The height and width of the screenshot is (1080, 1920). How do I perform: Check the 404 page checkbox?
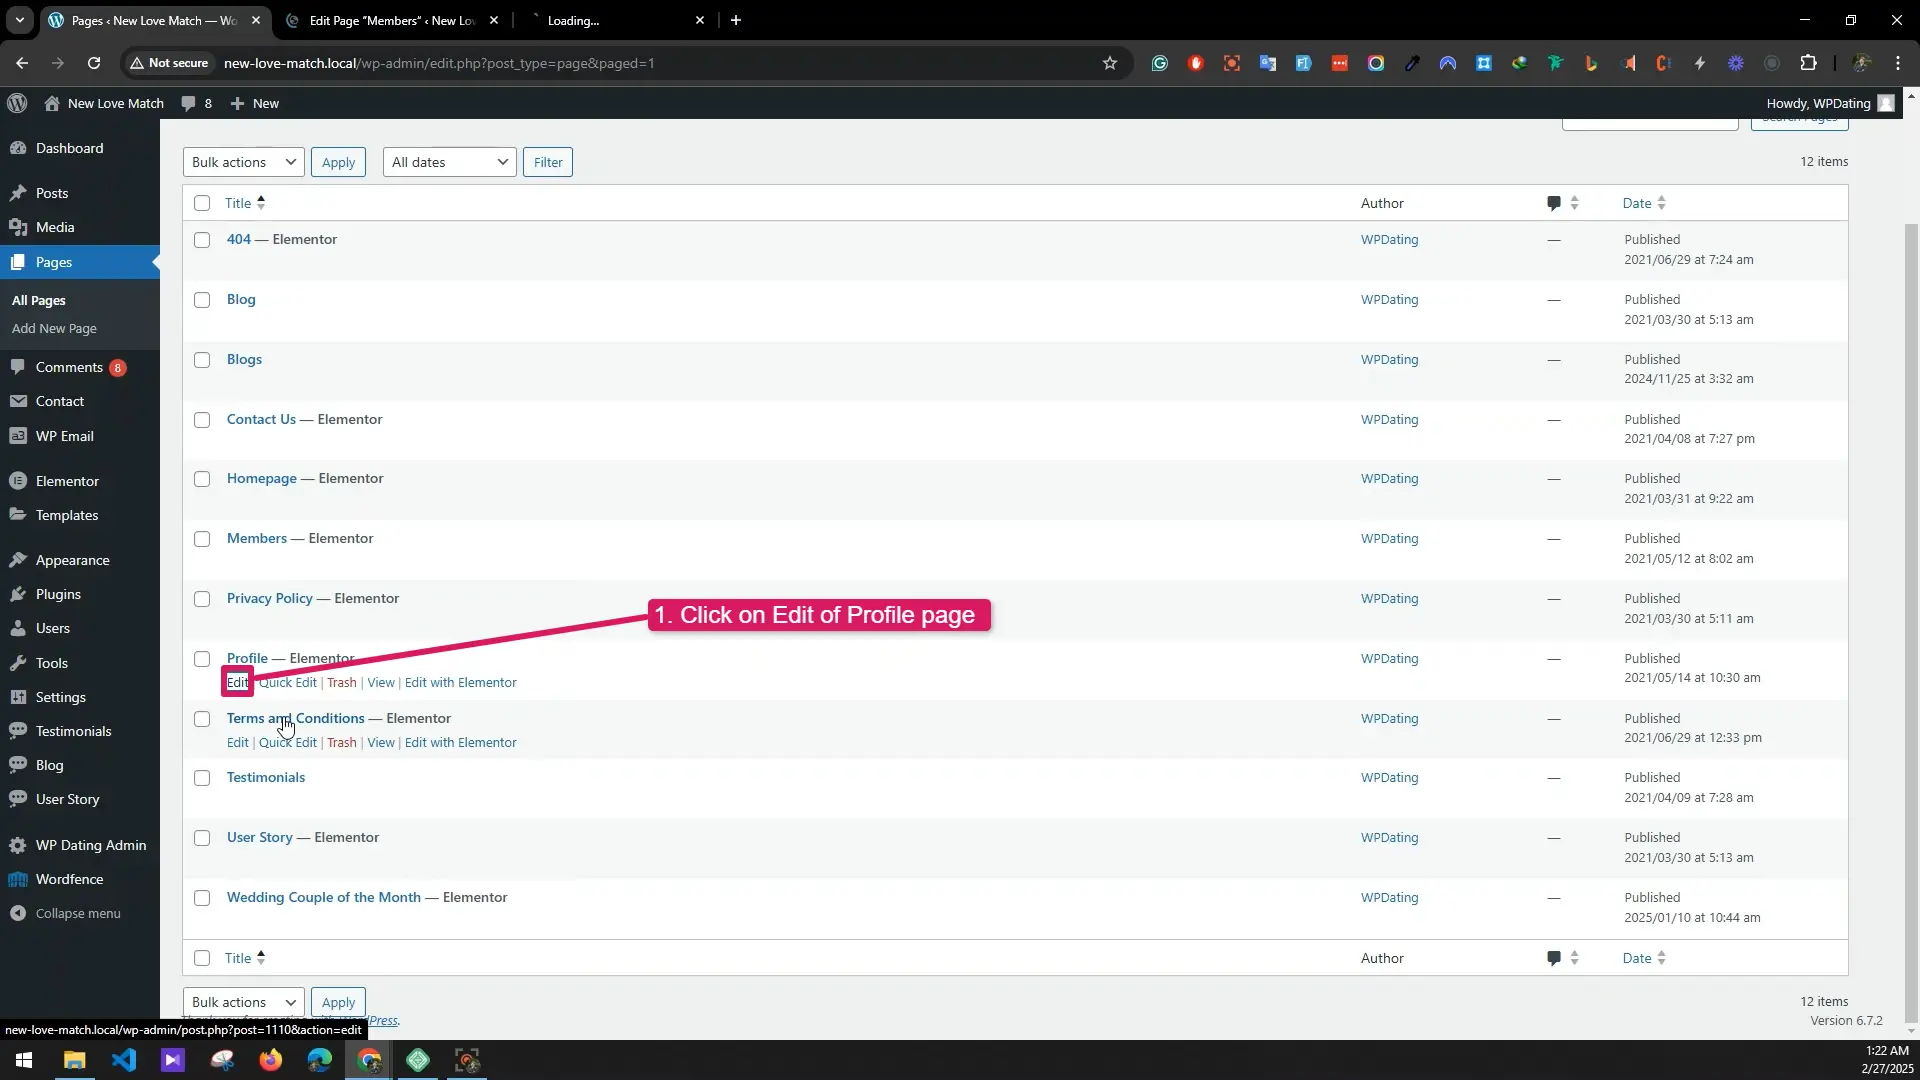click(x=202, y=240)
